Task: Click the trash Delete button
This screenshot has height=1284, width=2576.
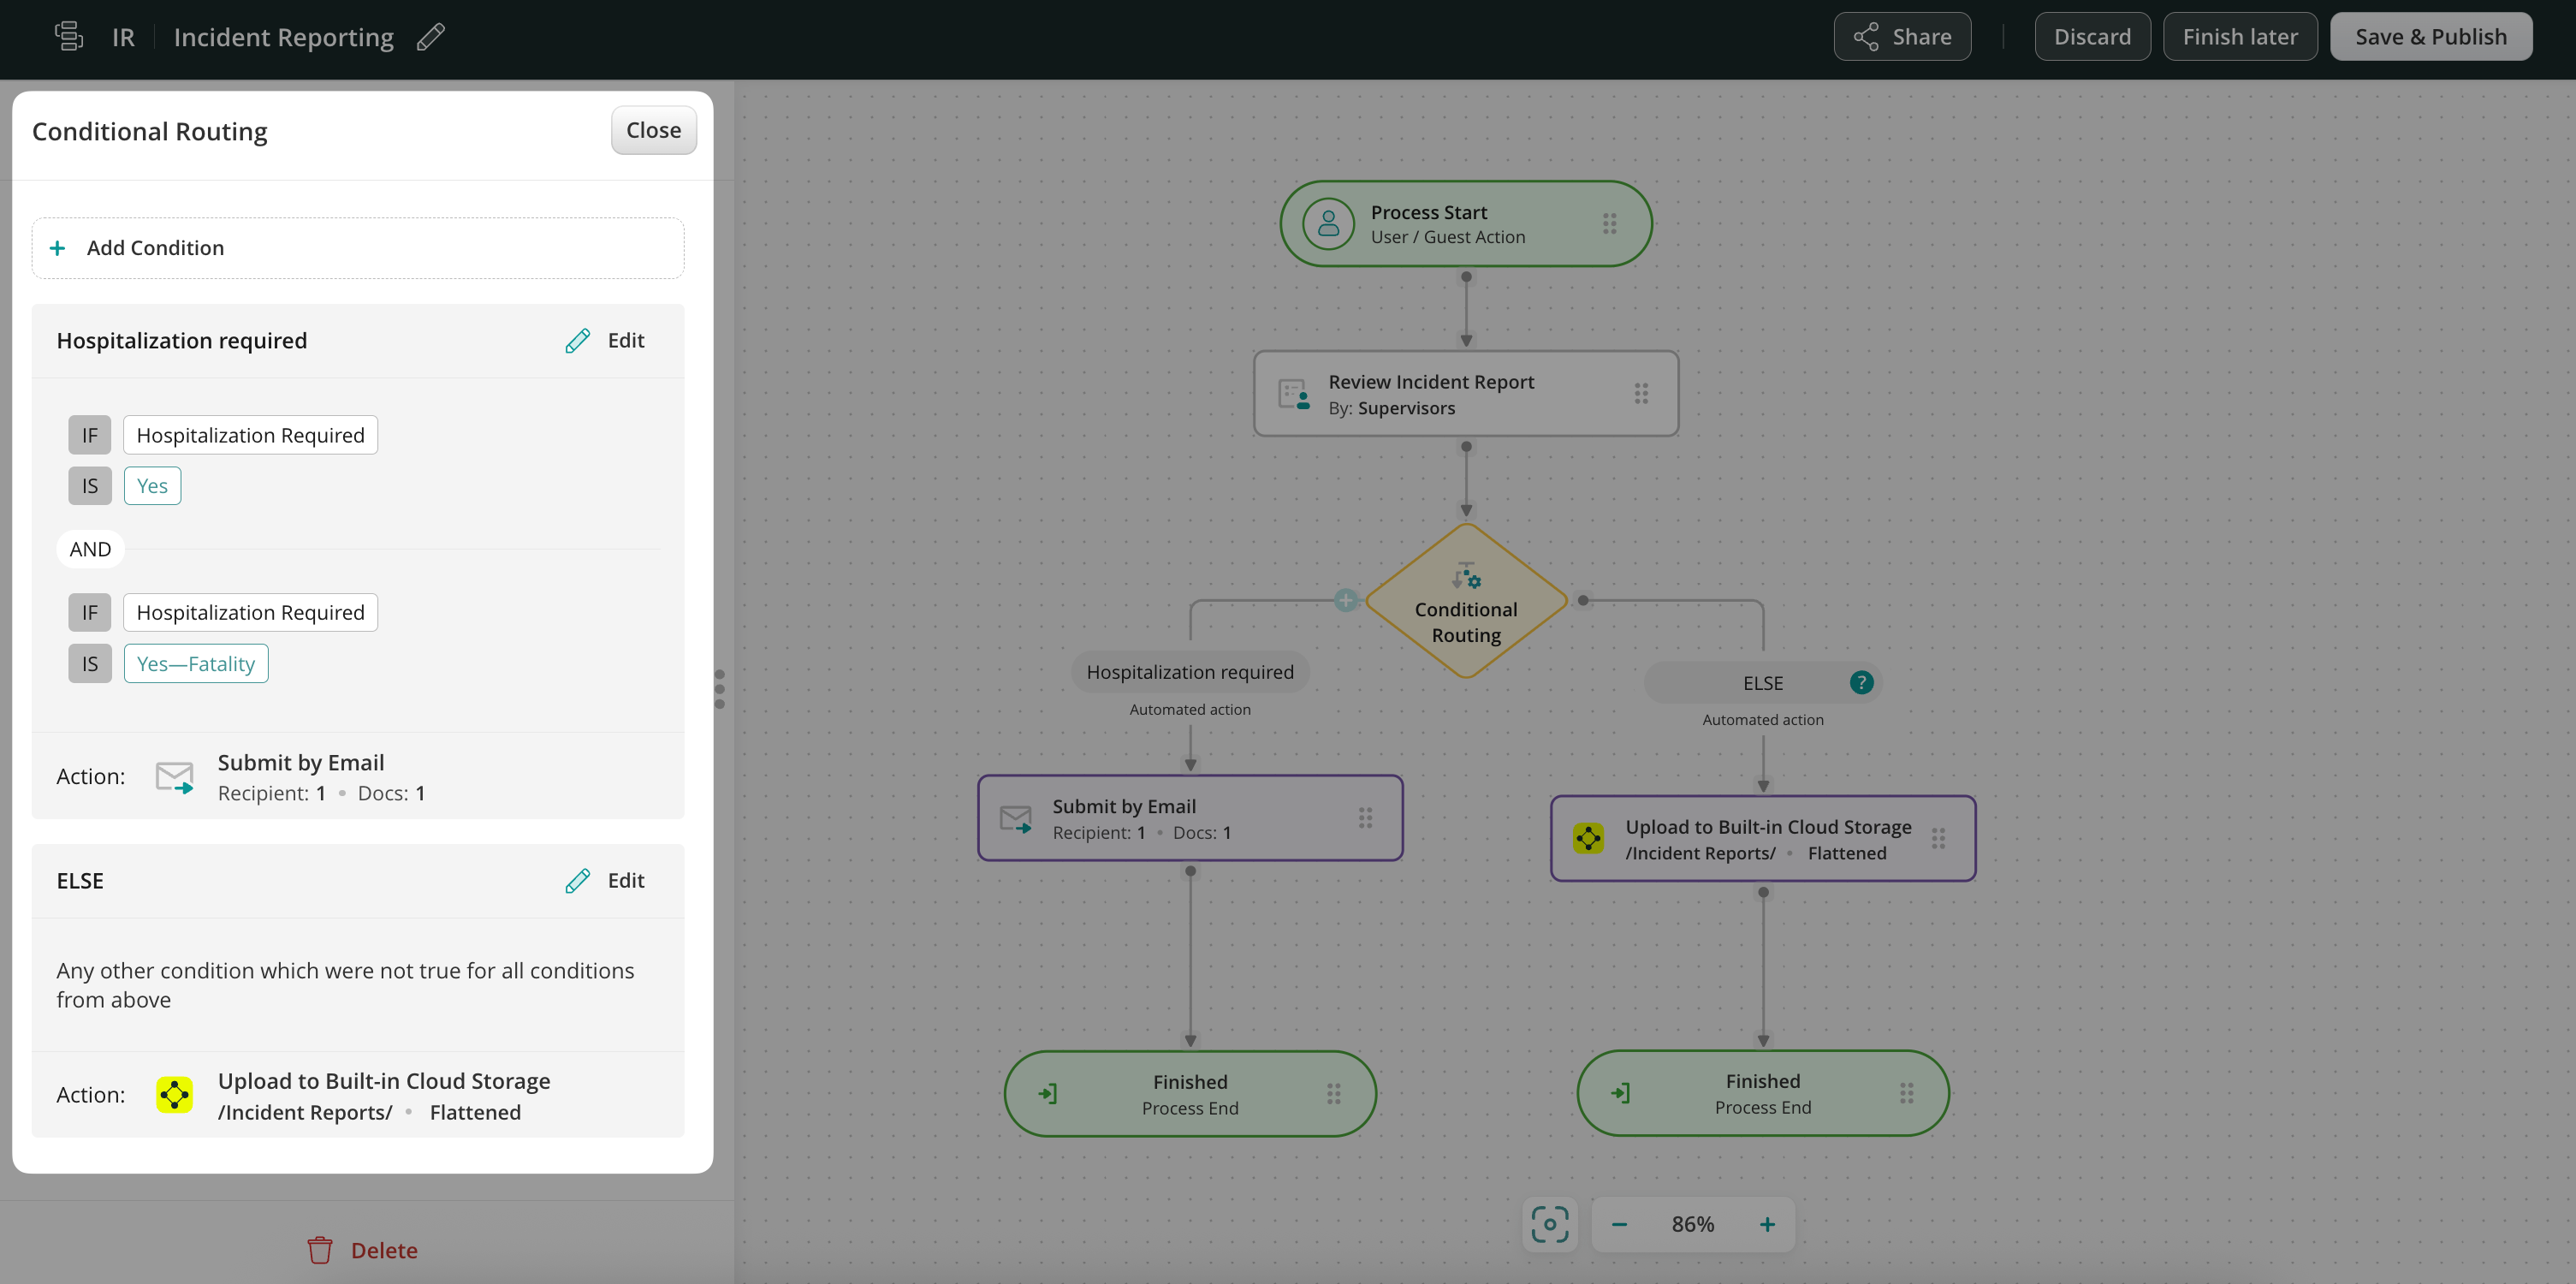Action: point(362,1250)
